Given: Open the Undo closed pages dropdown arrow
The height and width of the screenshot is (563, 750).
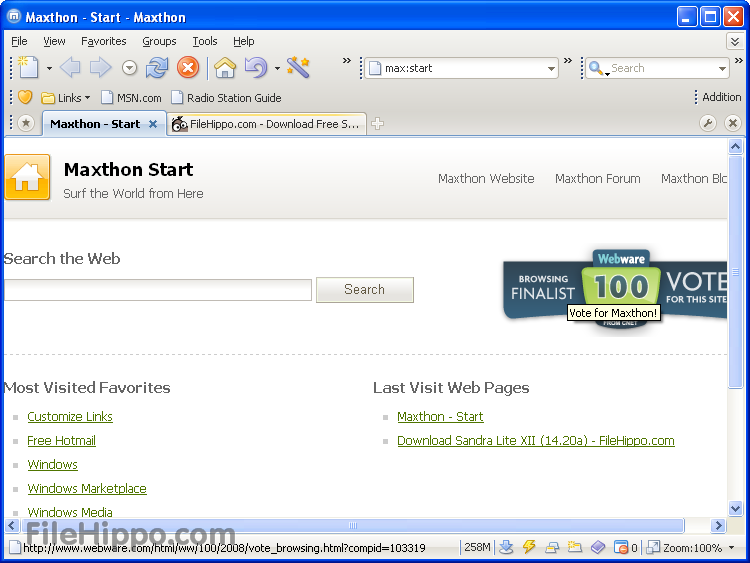Looking at the screenshot, I should tap(277, 68).
